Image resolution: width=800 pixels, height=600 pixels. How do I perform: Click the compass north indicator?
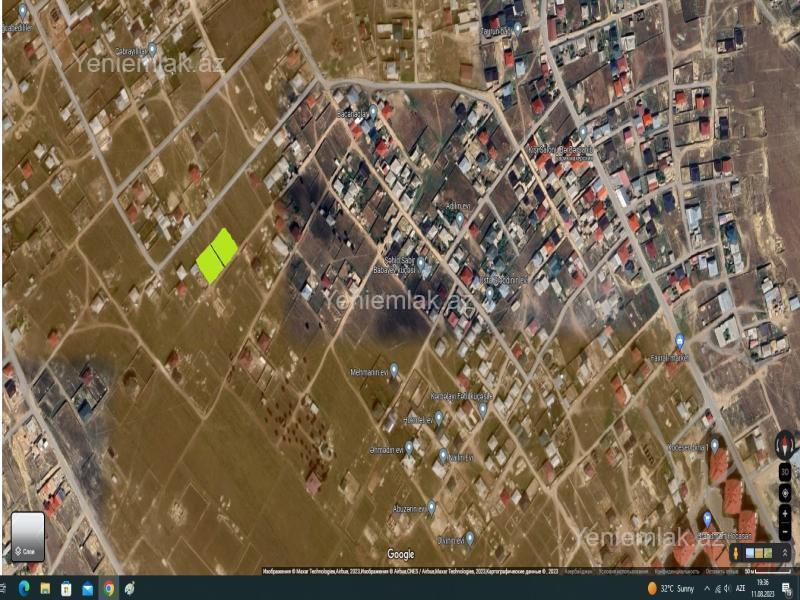pos(785,444)
